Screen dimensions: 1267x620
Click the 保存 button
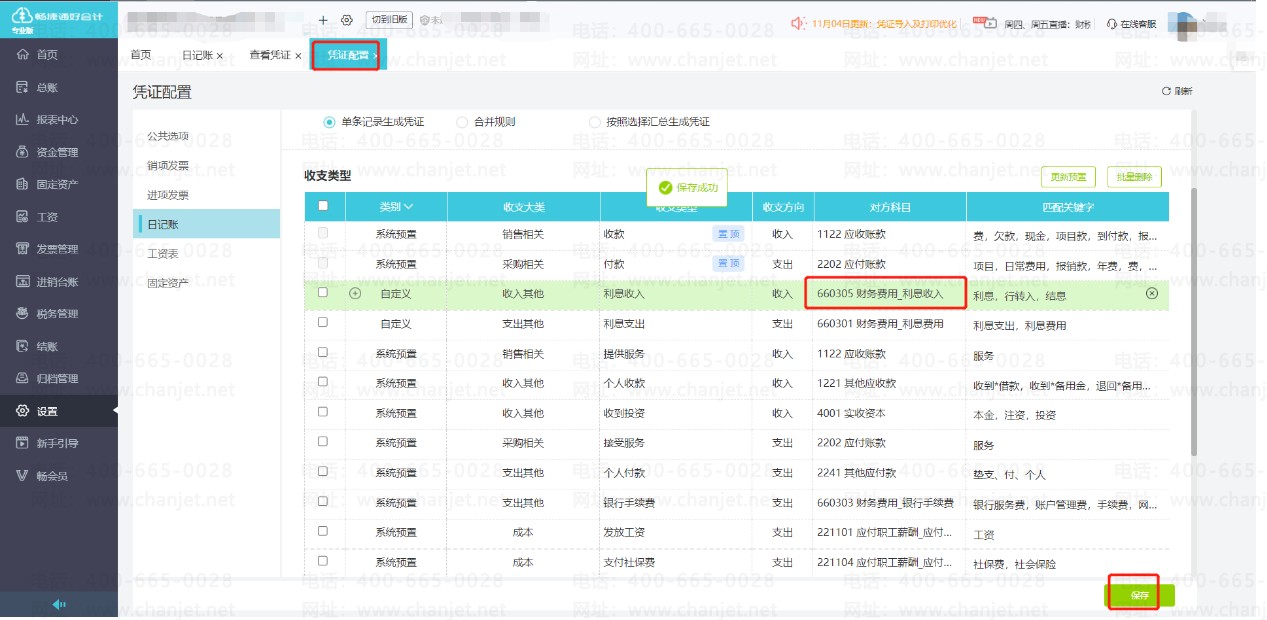pyautogui.click(x=1140, y=595)
